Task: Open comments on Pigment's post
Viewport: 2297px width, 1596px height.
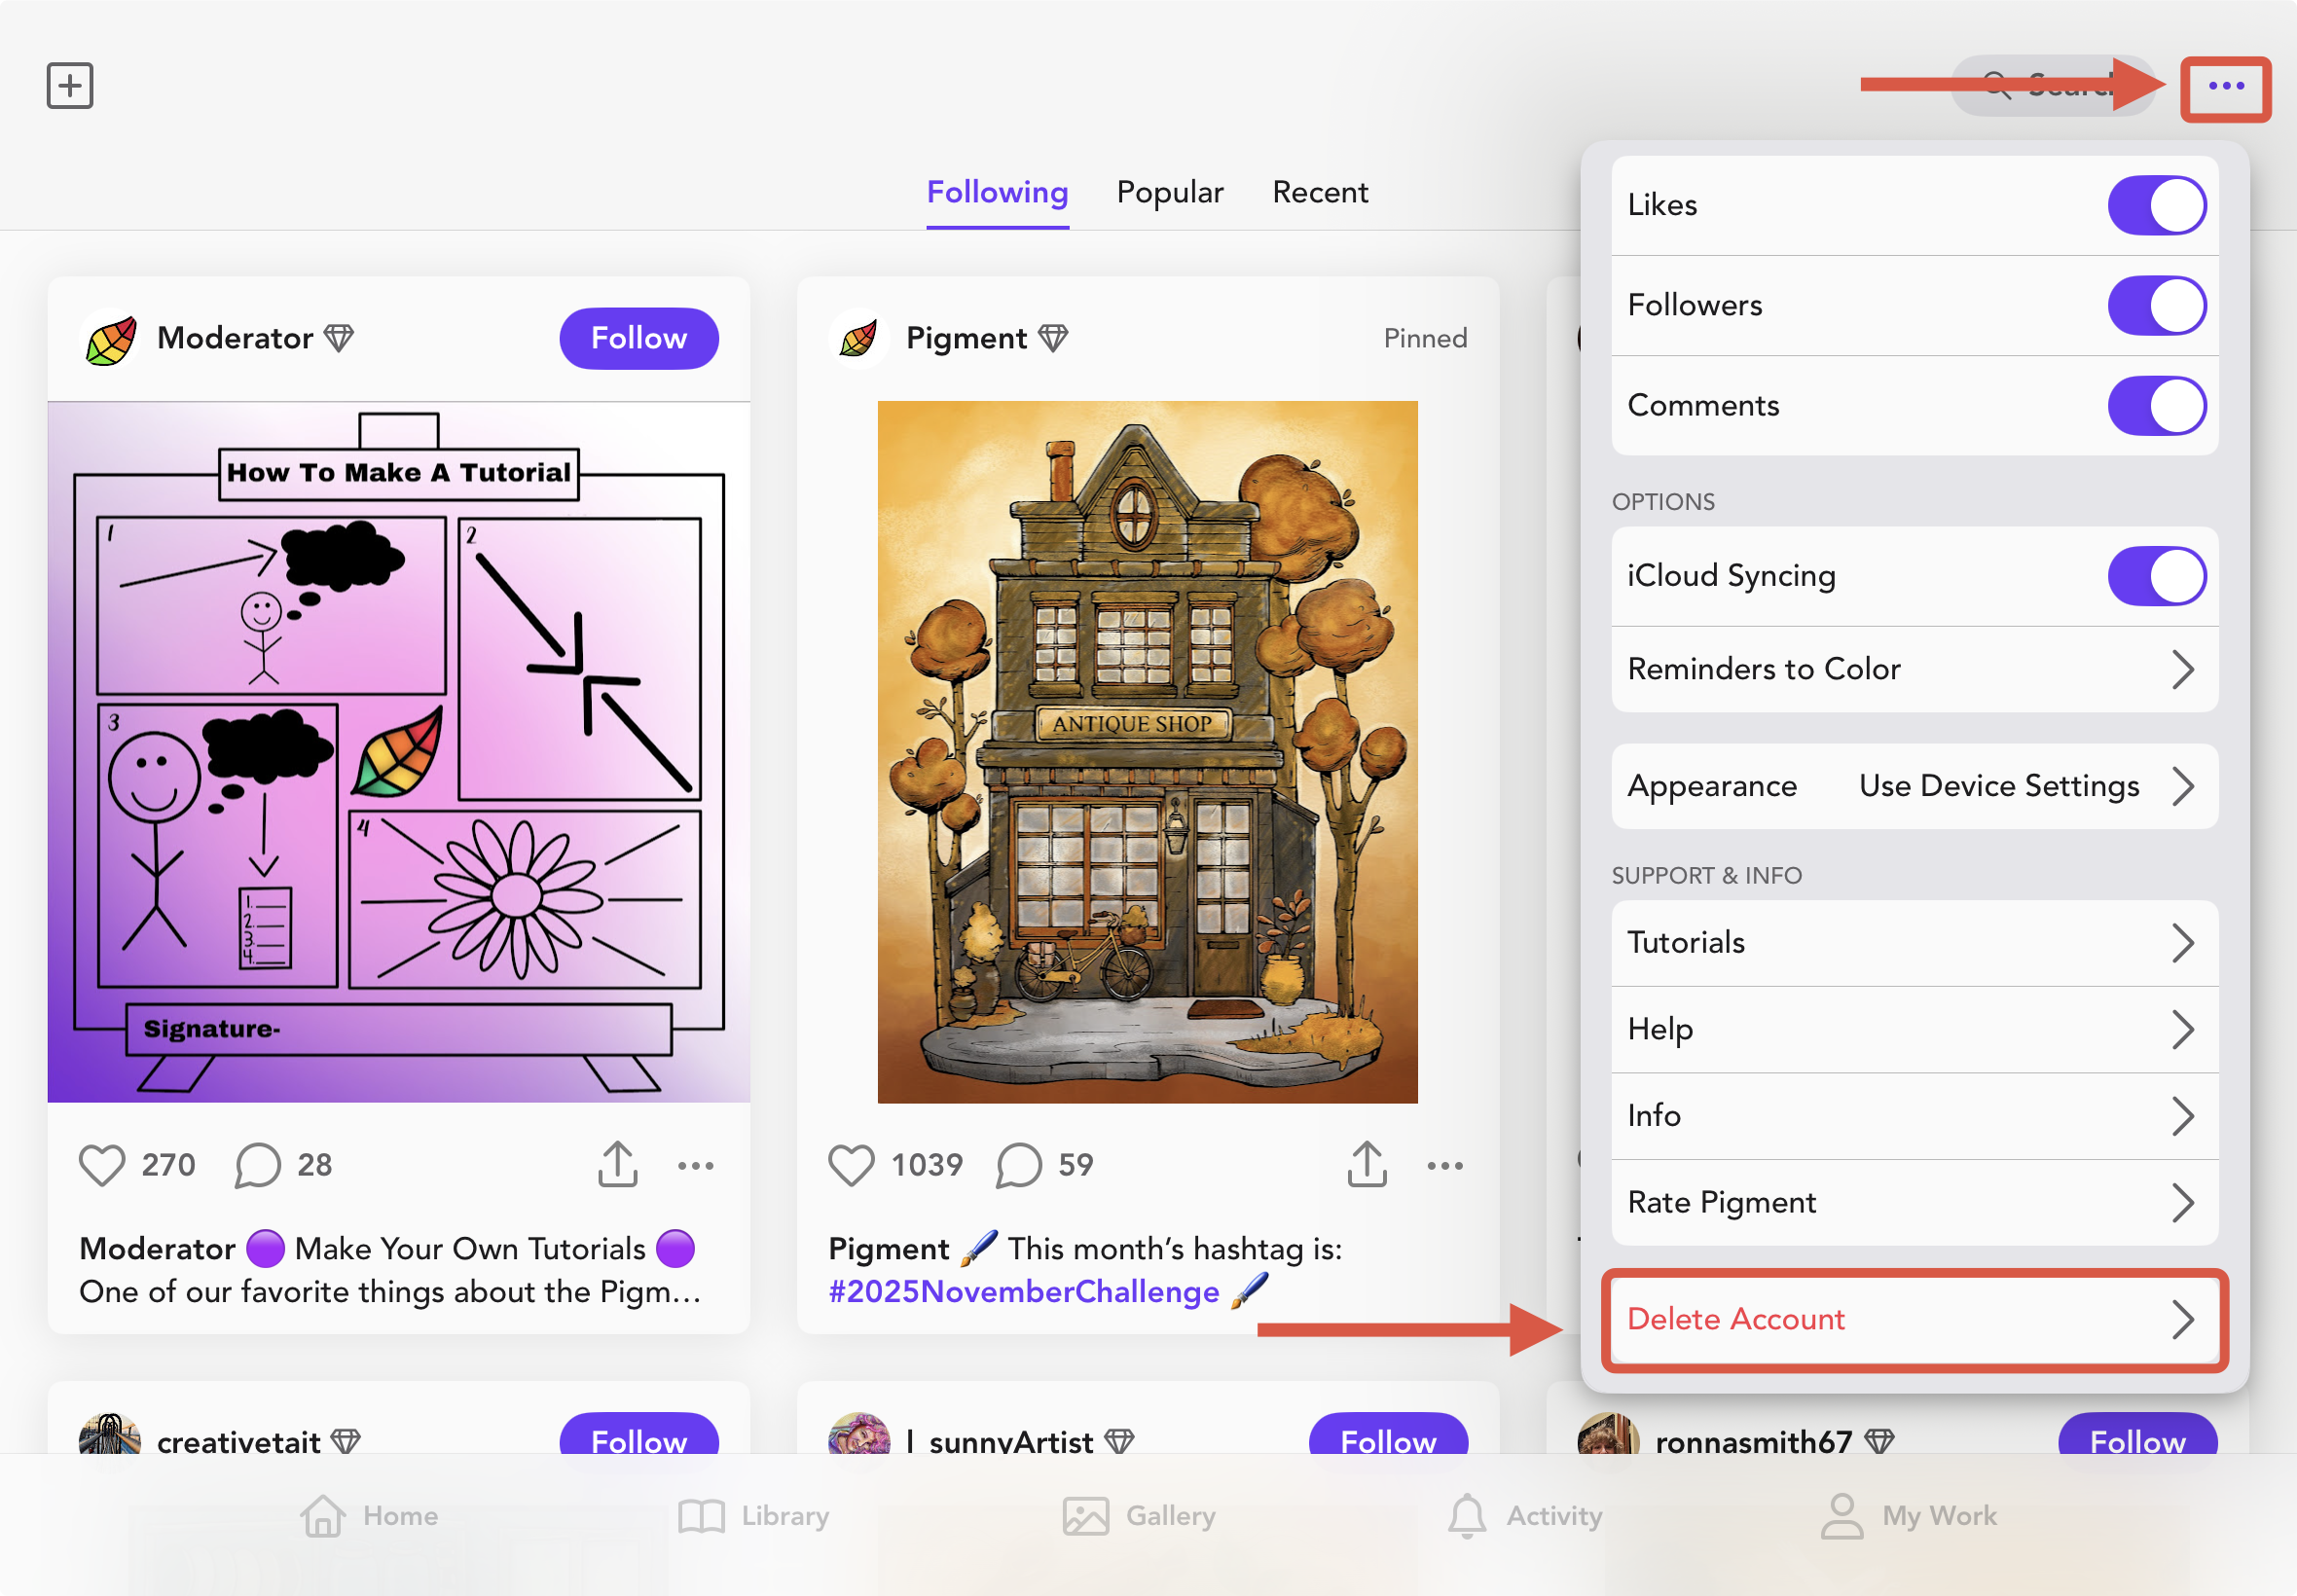Action: pyautogui.click(x=1019, y=1165)
